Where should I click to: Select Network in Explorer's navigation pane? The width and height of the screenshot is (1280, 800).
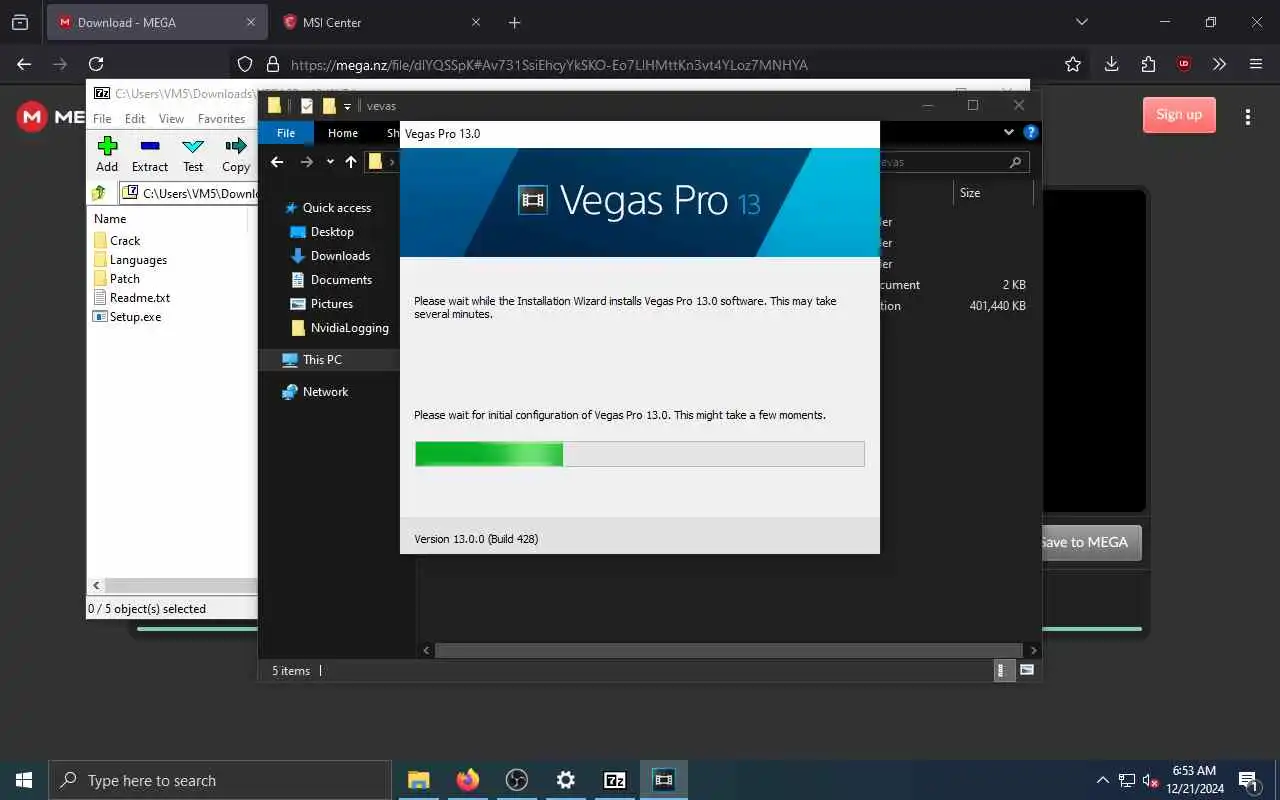(315, 391)
